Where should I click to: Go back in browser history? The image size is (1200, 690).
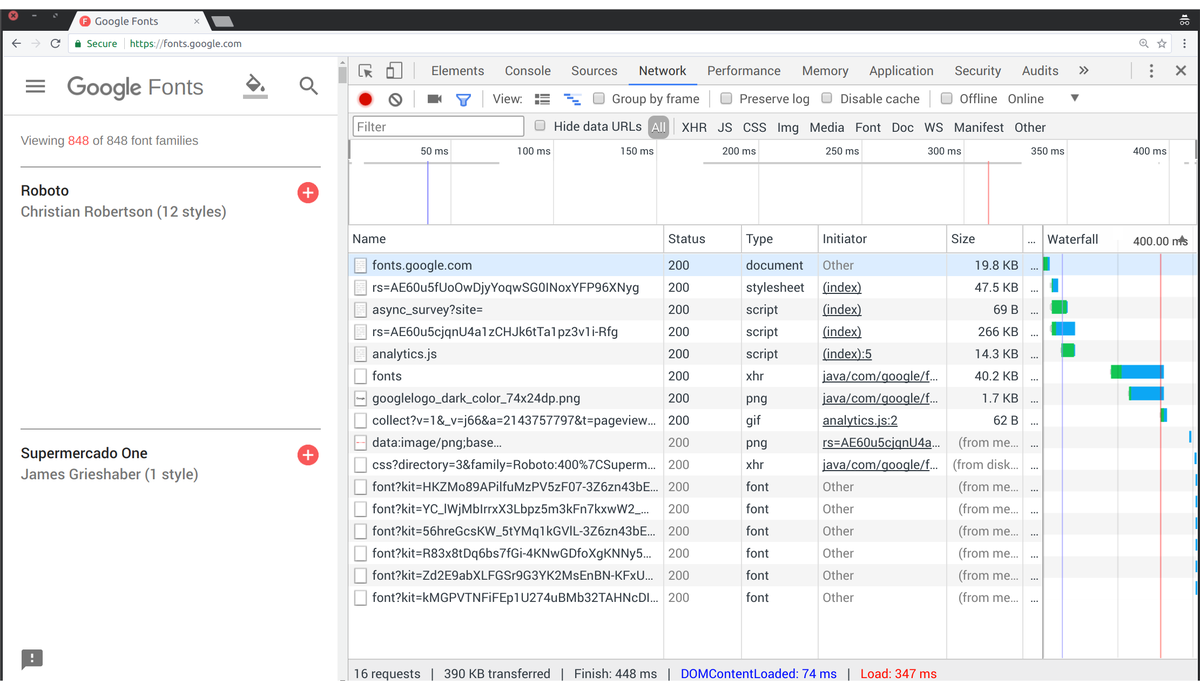click(16, 44)
